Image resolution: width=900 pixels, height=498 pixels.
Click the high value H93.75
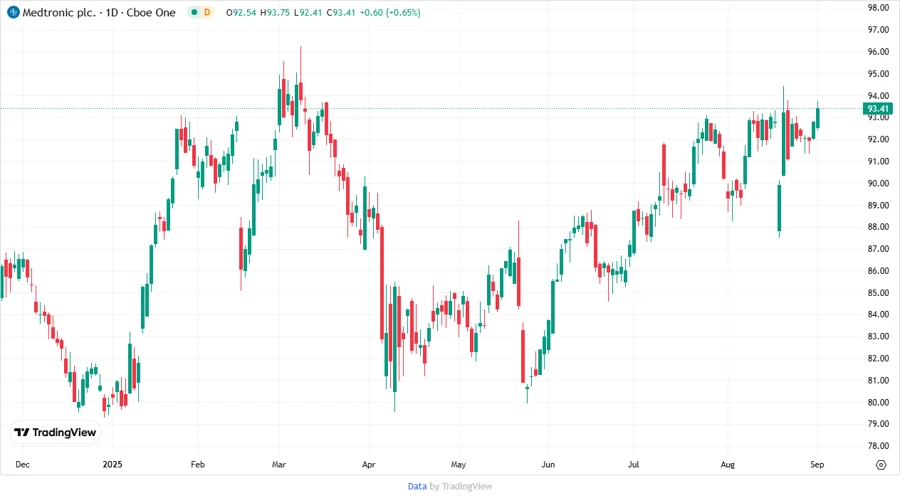[275, 13]
